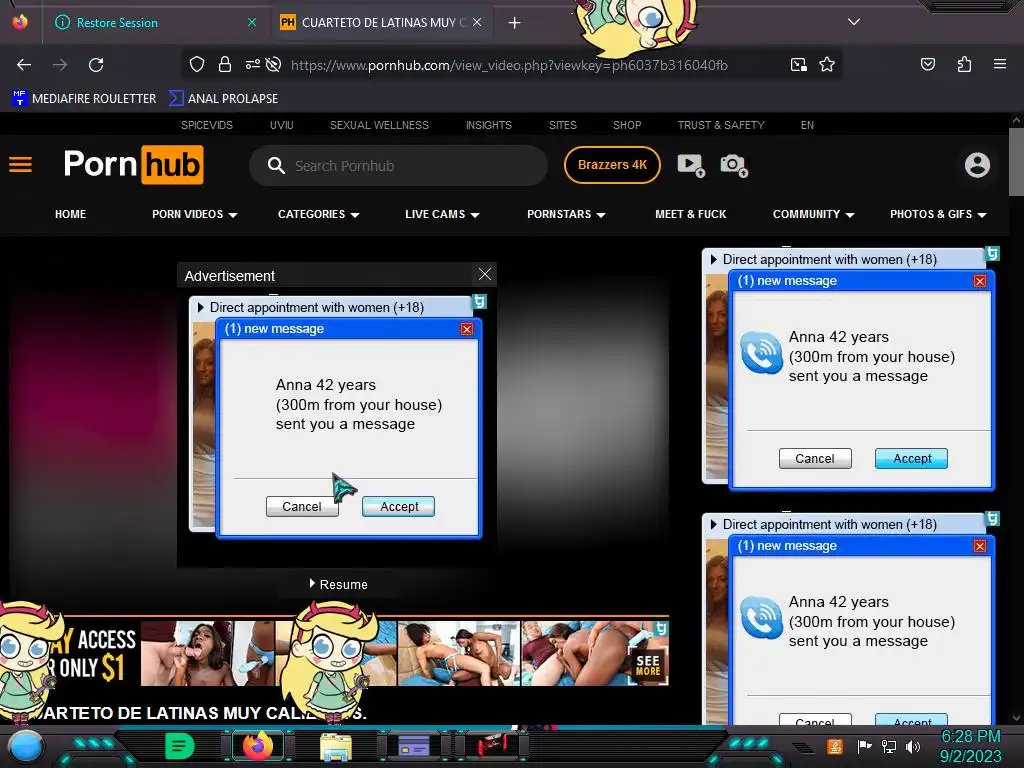
Task: Click the browser address bar URL
Action: click(x=509, y=65)
